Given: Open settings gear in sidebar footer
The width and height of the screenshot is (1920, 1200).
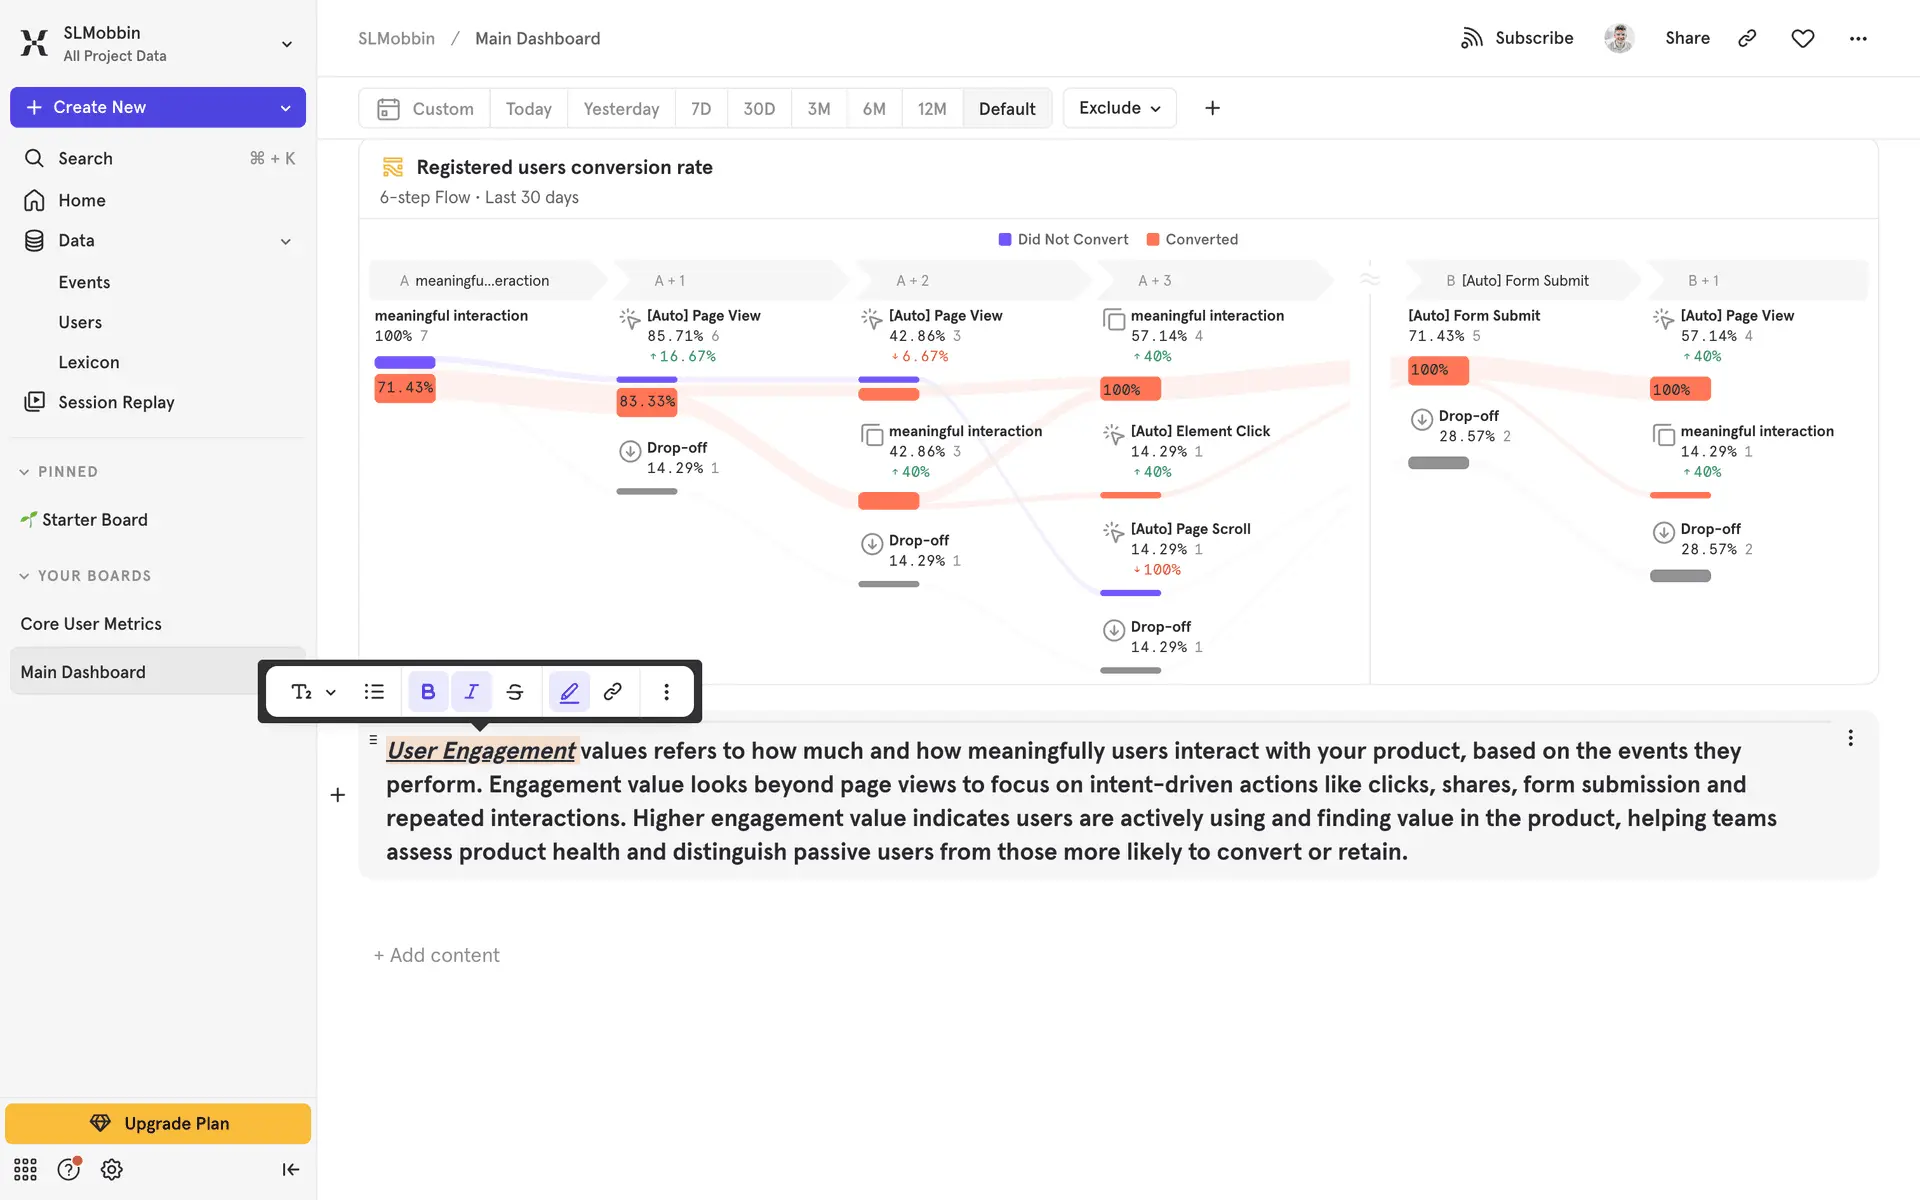Looking at the screenshot, I should tap(112, 1169).
